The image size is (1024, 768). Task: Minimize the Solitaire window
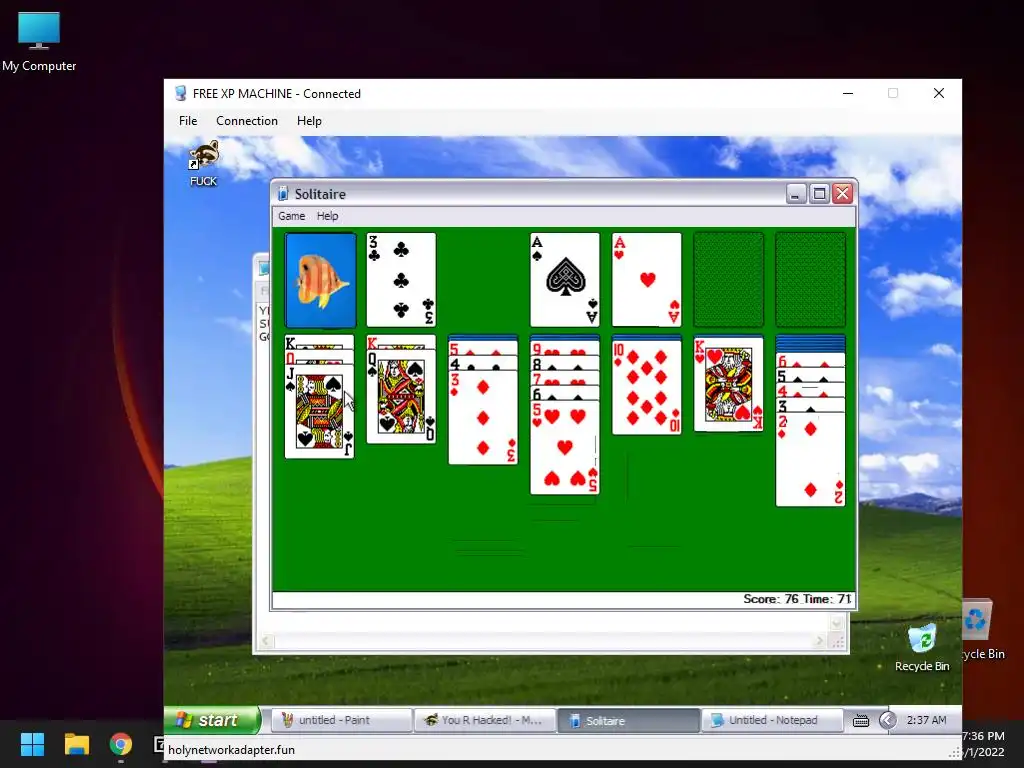796,194
